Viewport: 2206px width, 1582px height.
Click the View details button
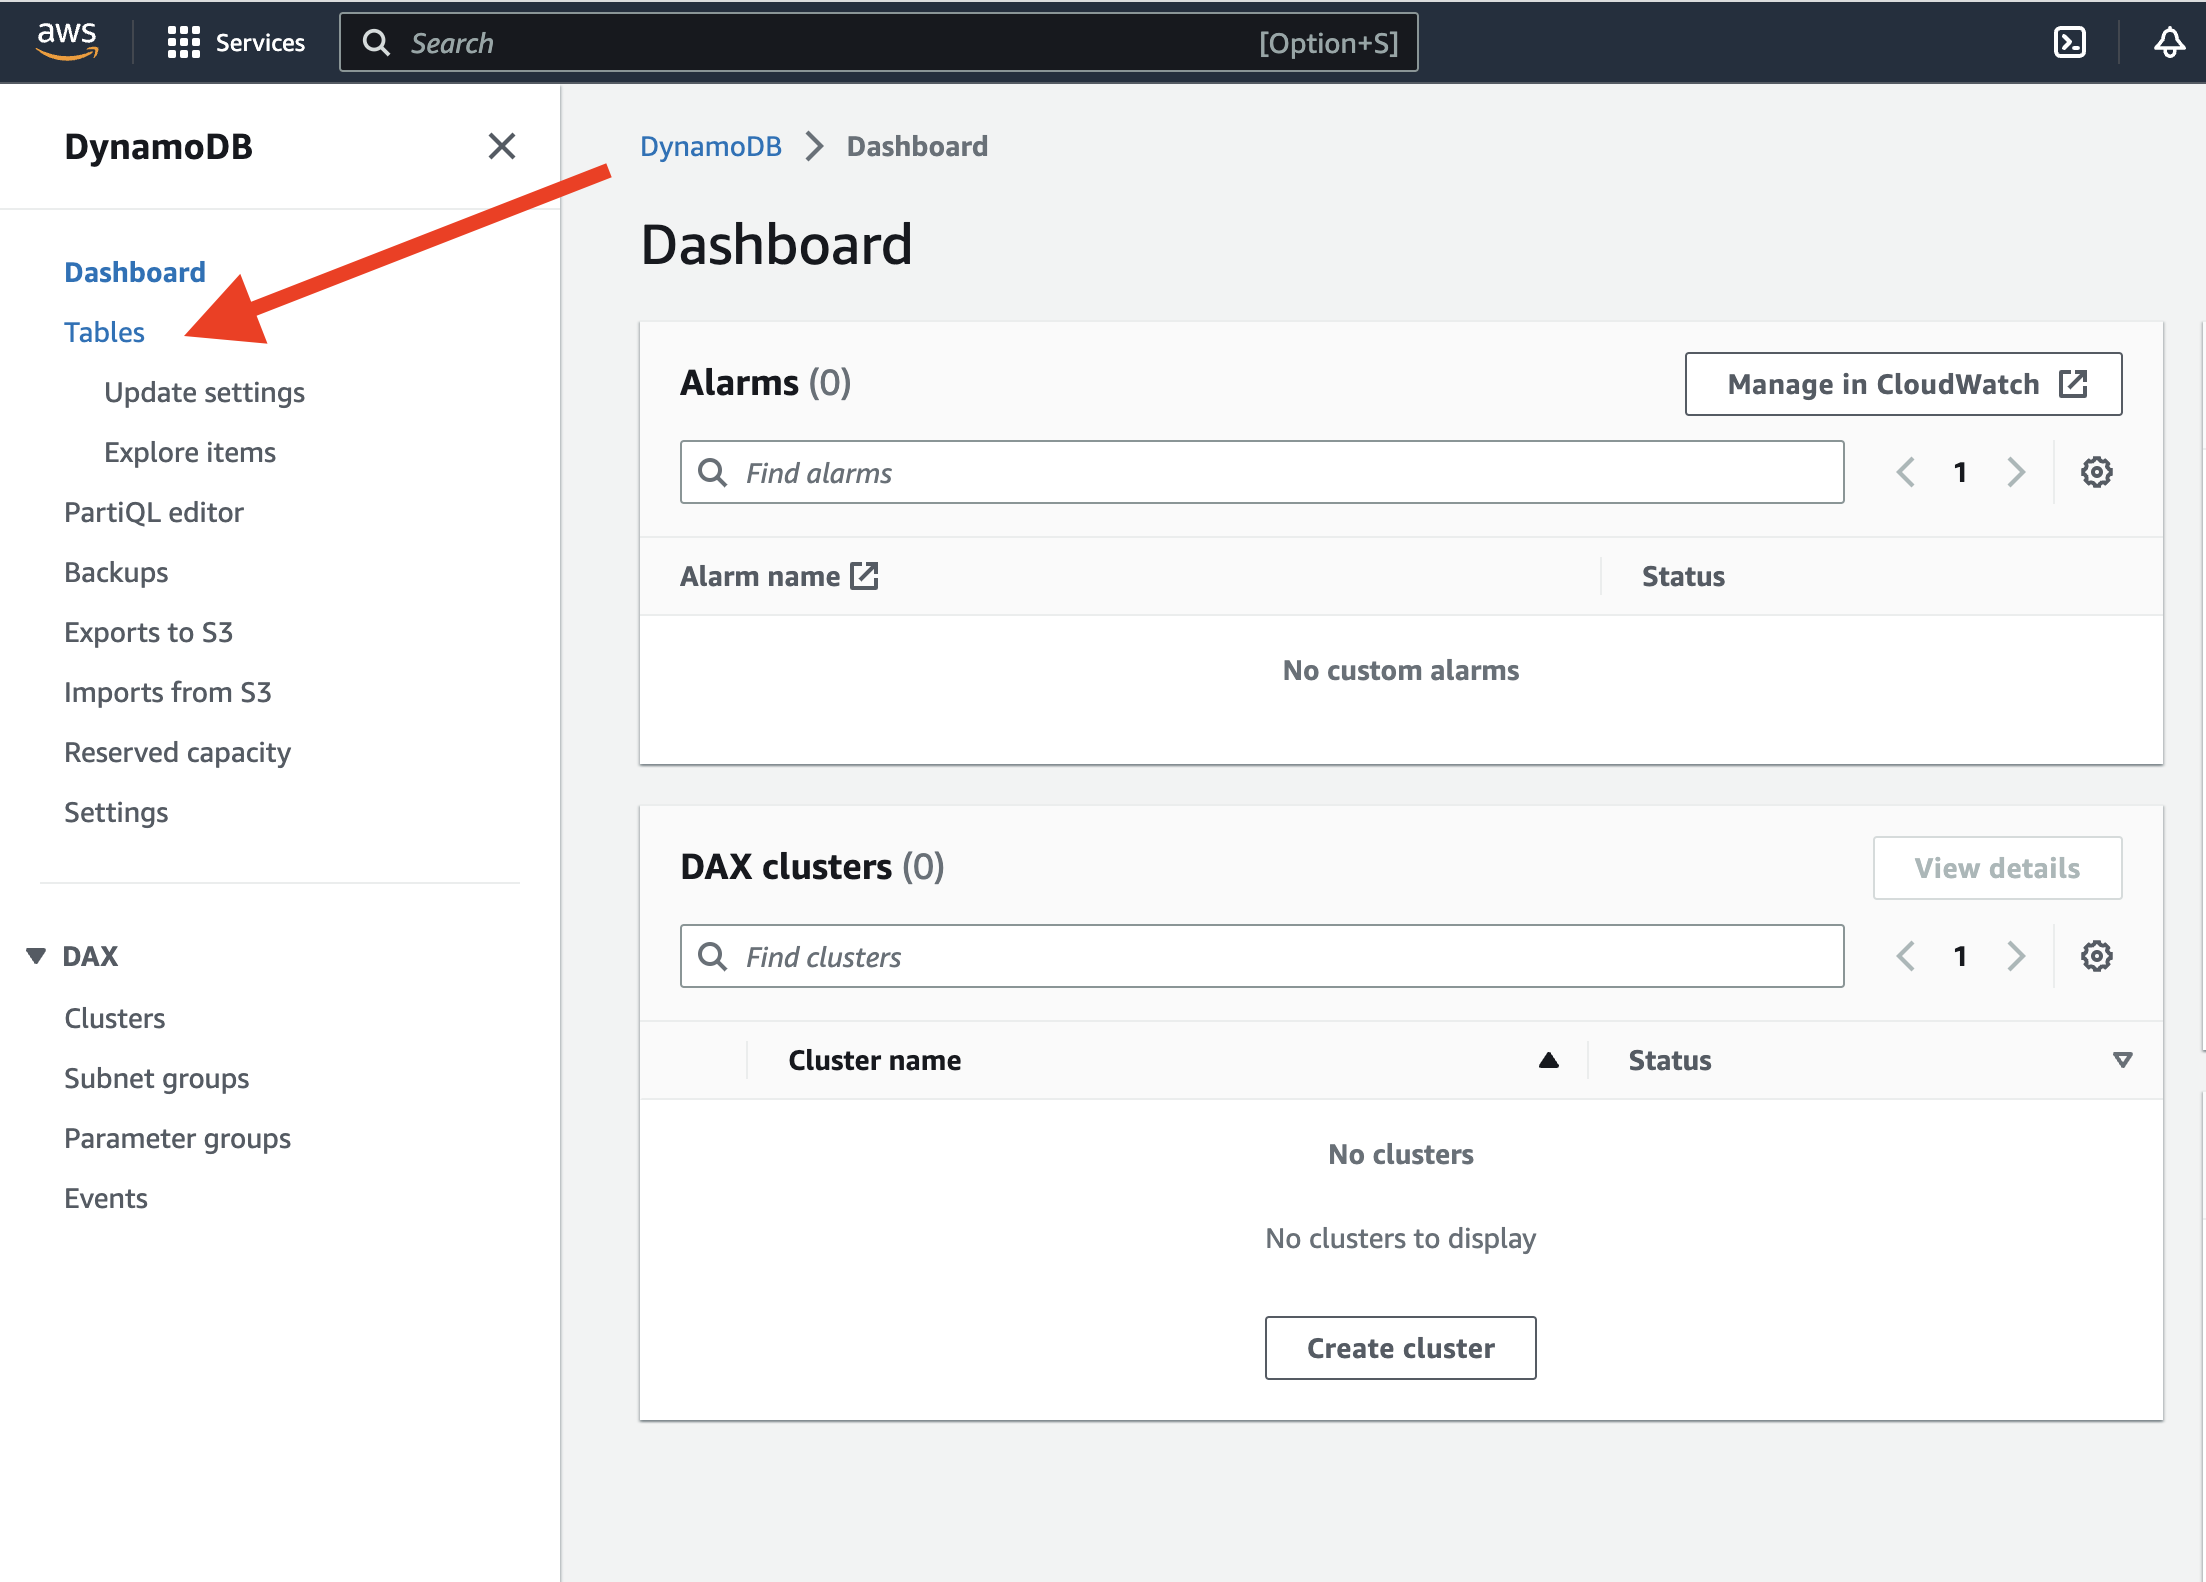click(1997, 868)
